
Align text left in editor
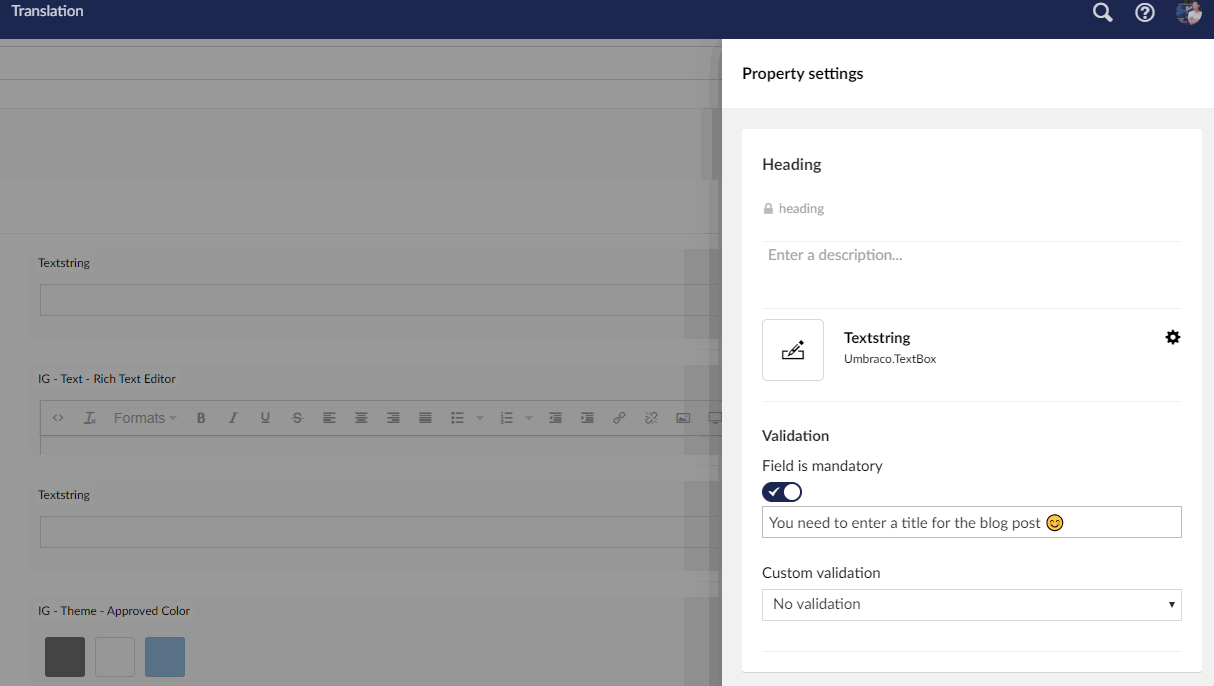(x=329, y=418)
